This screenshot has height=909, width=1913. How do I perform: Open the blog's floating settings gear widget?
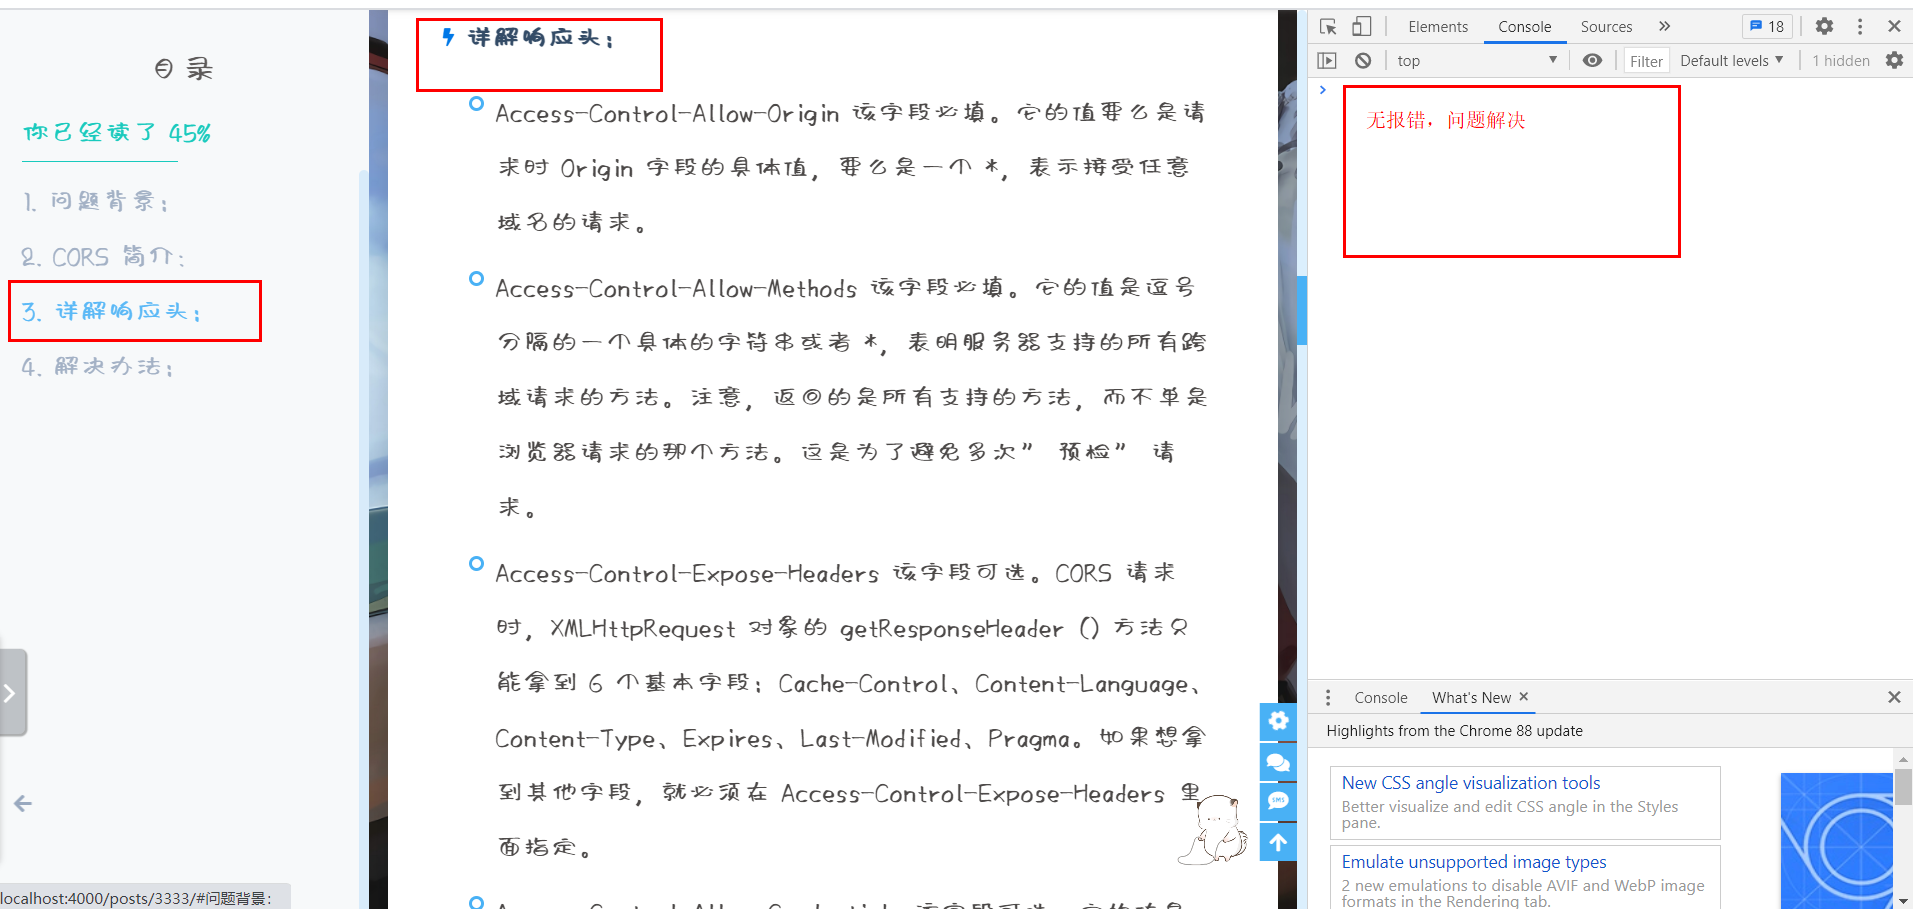(1277, 722)
